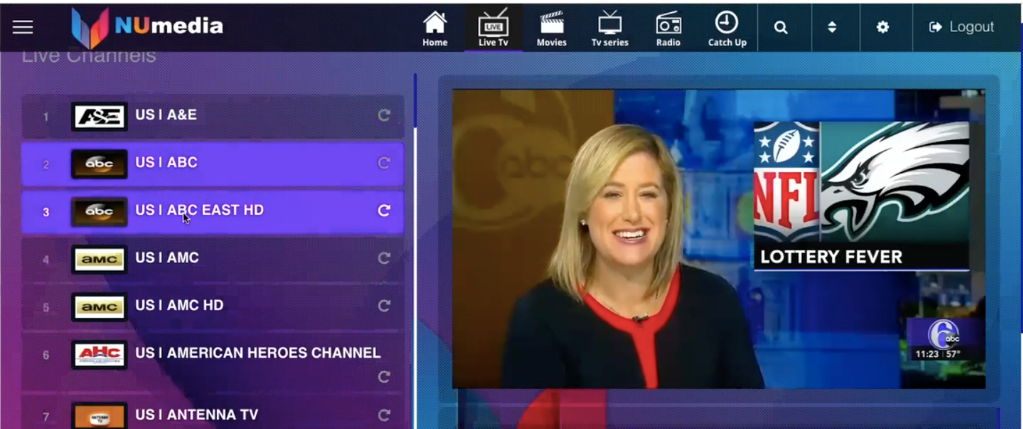Open the Catch Up section
This screenshot has height=429, width=1023.
point(727,29)
